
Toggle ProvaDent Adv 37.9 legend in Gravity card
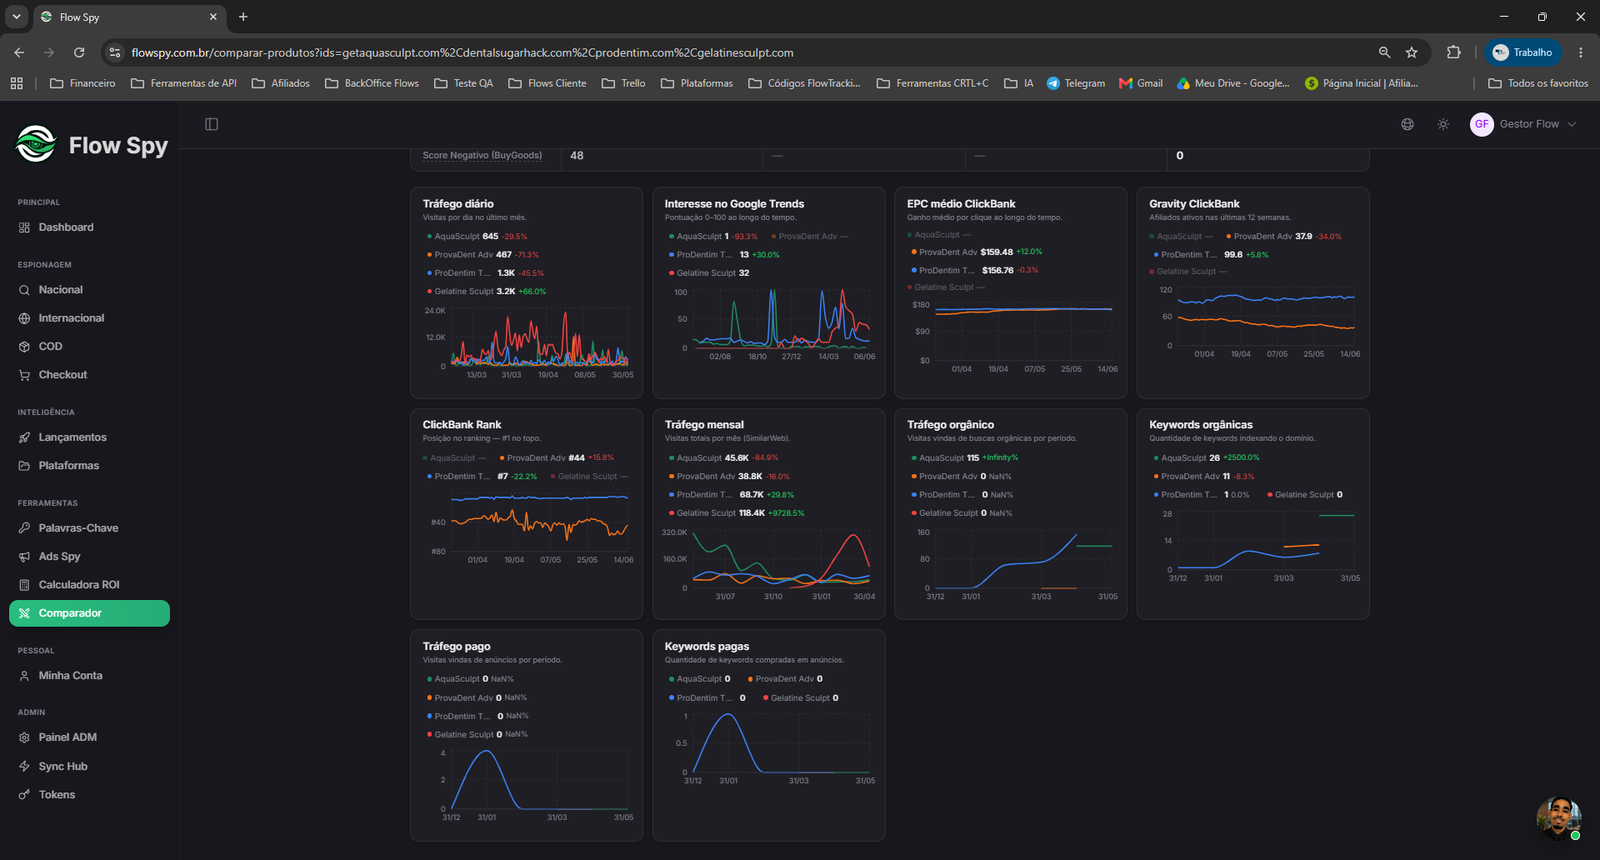[x=1283, y=237]
